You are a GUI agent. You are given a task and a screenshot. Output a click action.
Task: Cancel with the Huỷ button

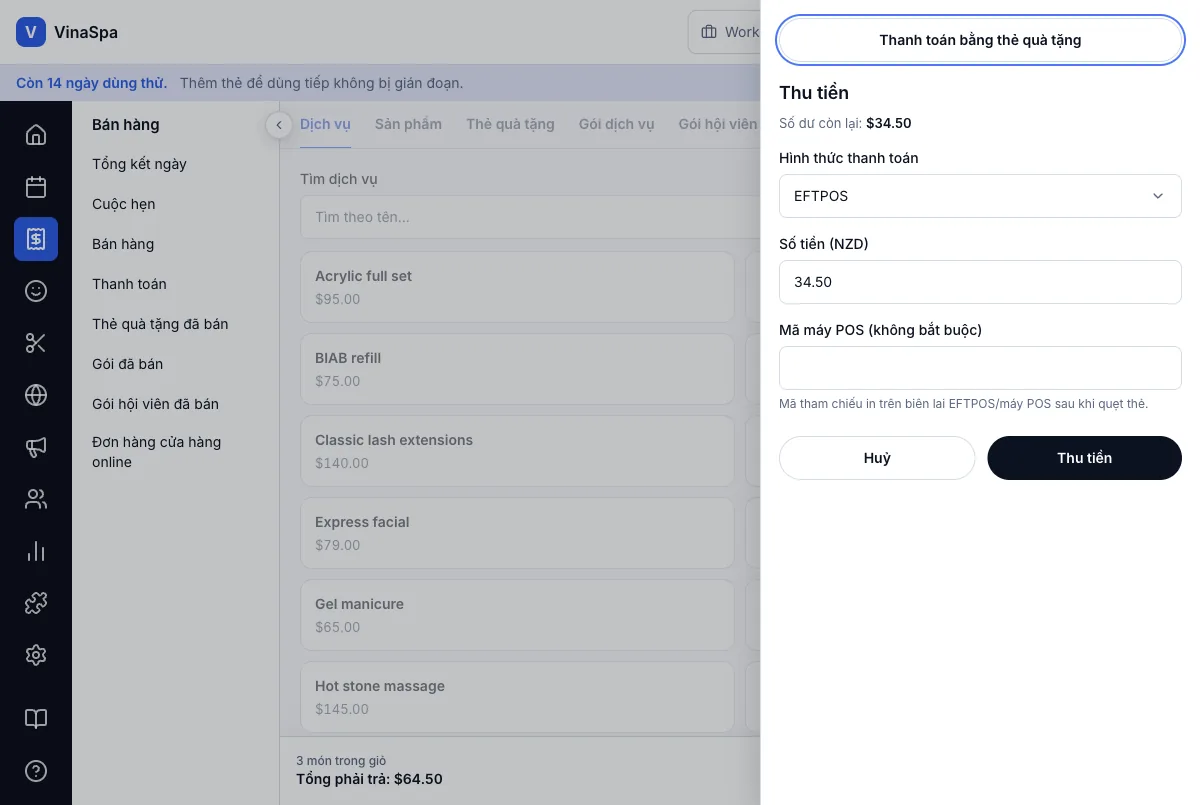pos(877,458)
